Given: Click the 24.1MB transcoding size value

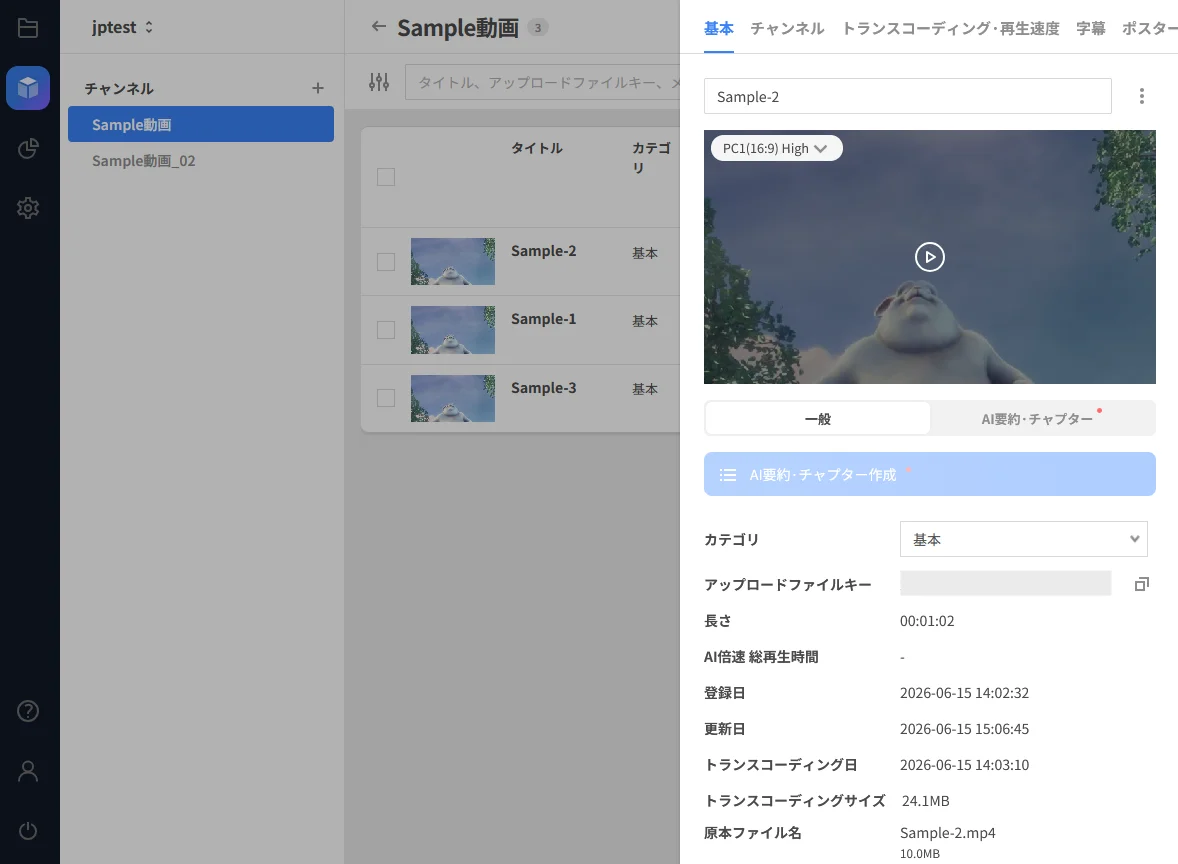Looking at the screenshot, I should tap(925, 801).
